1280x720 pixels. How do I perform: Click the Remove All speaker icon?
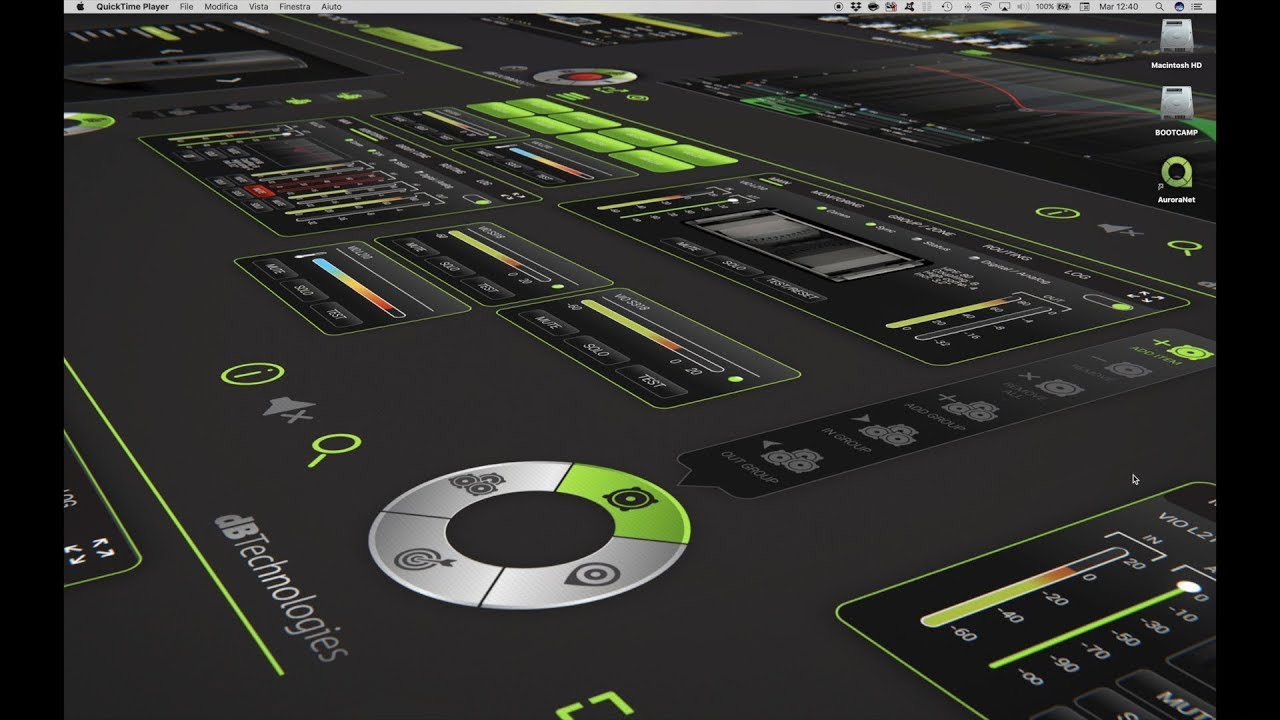(1058, 387)
